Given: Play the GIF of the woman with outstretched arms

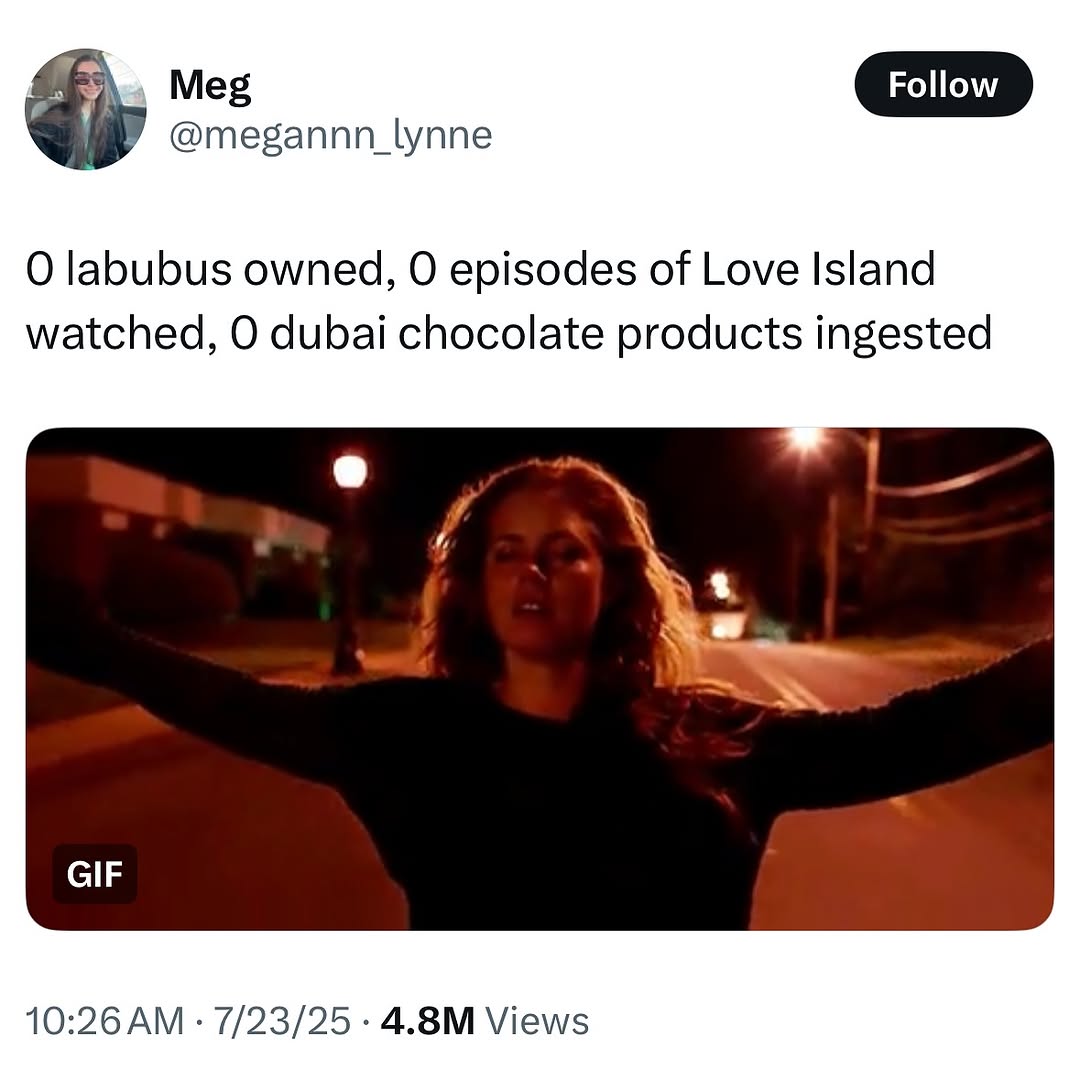Looking at the screenshot, I should coord(539,678).
